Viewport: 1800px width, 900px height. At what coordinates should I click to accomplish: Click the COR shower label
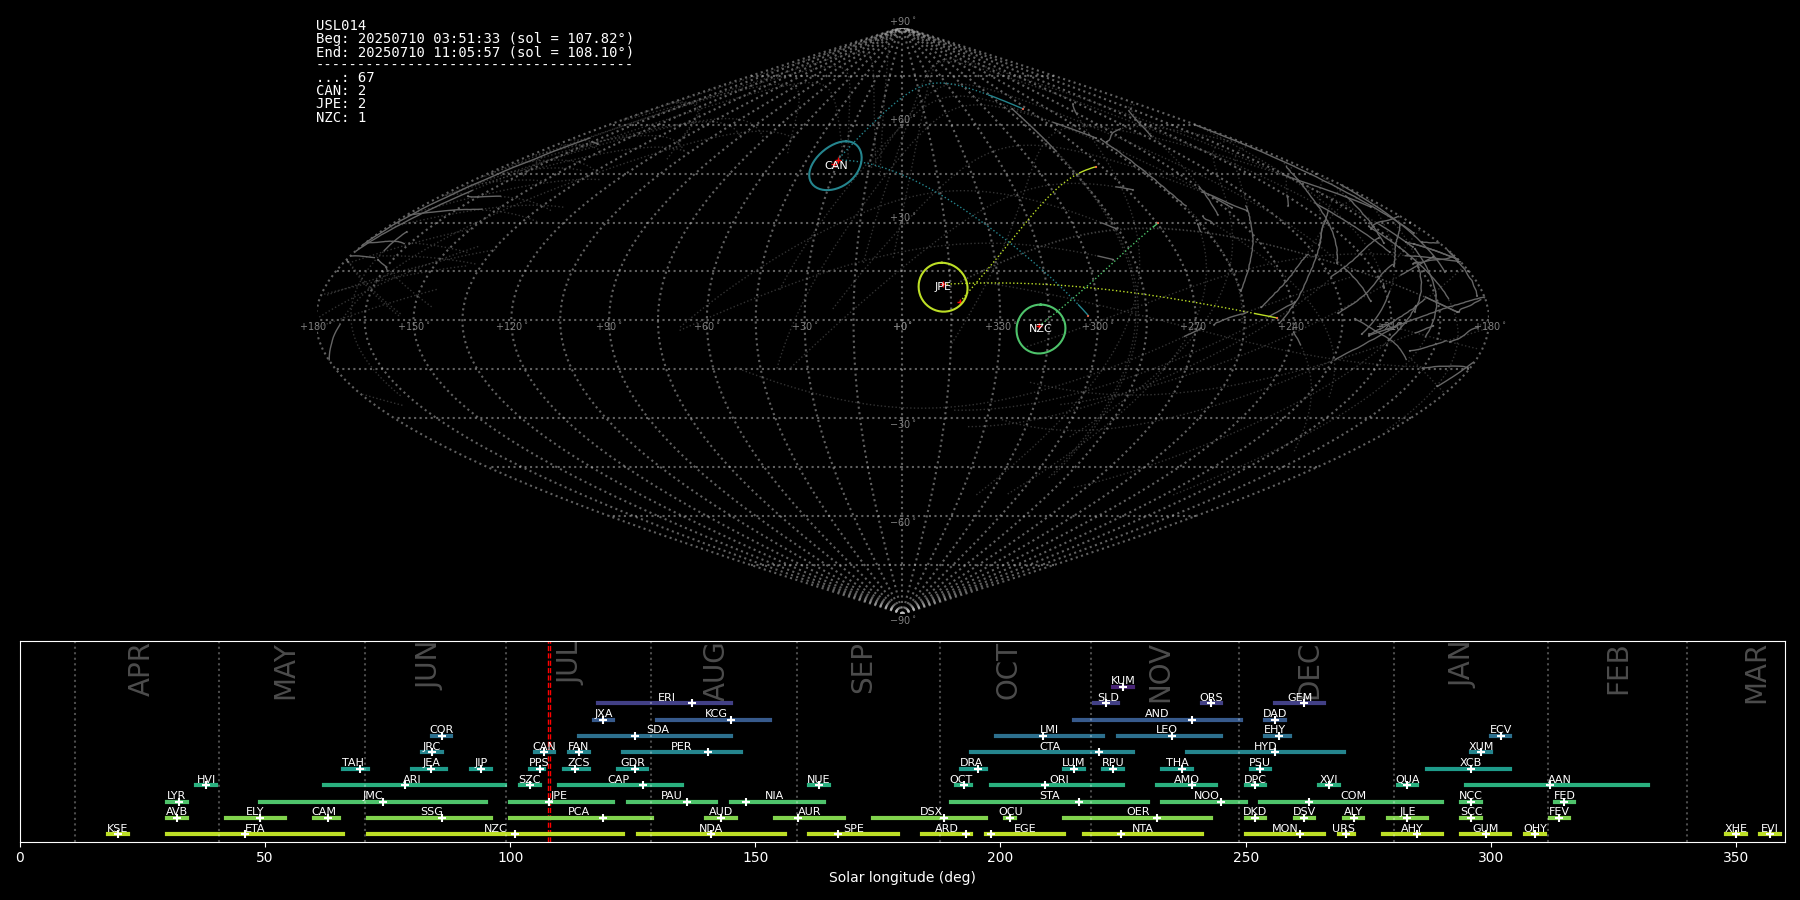pyautogui.click(x=441, y=730)
